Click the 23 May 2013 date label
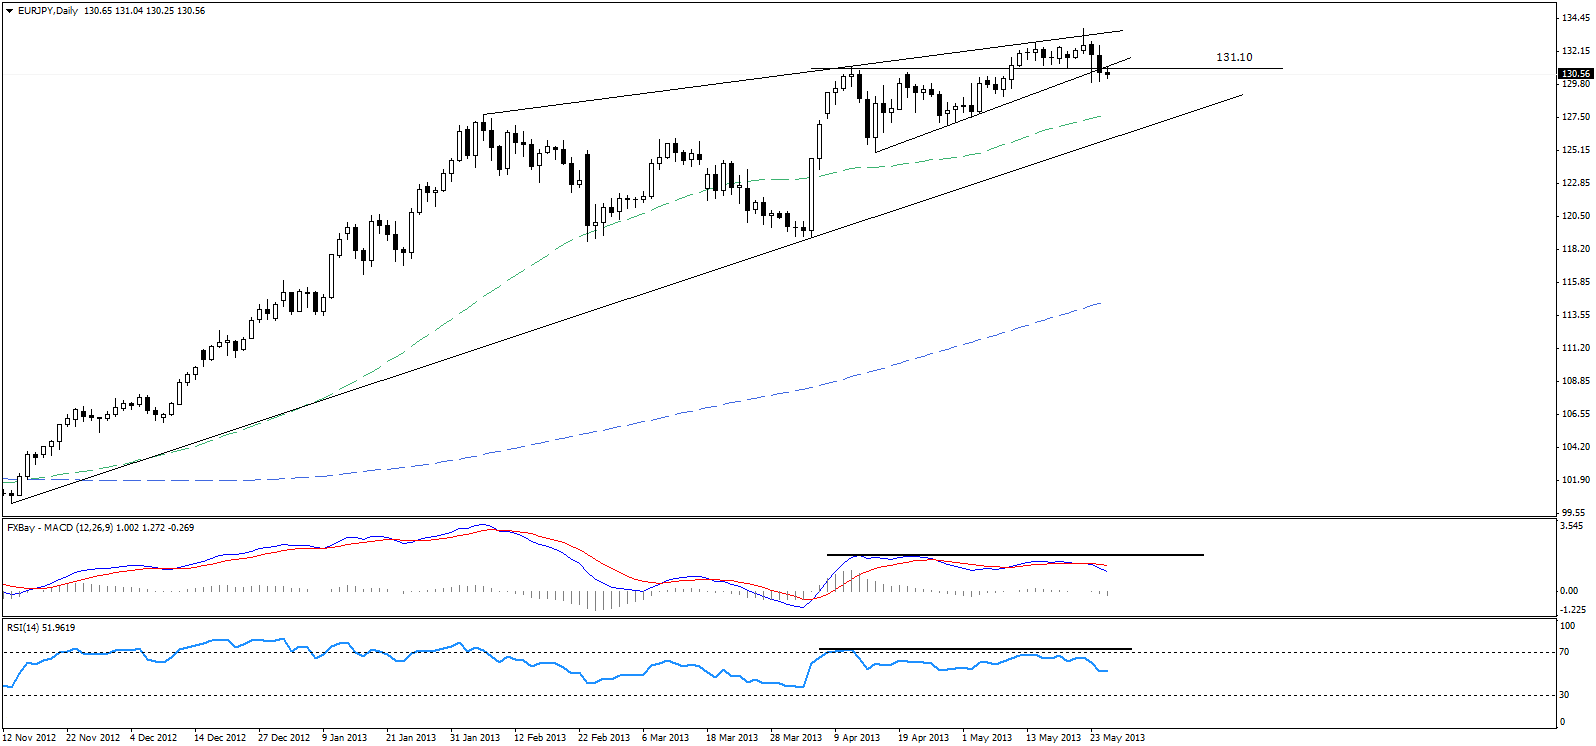Image resolution: width=1596 pixels, height=746 pixels. click(1117, 738)
